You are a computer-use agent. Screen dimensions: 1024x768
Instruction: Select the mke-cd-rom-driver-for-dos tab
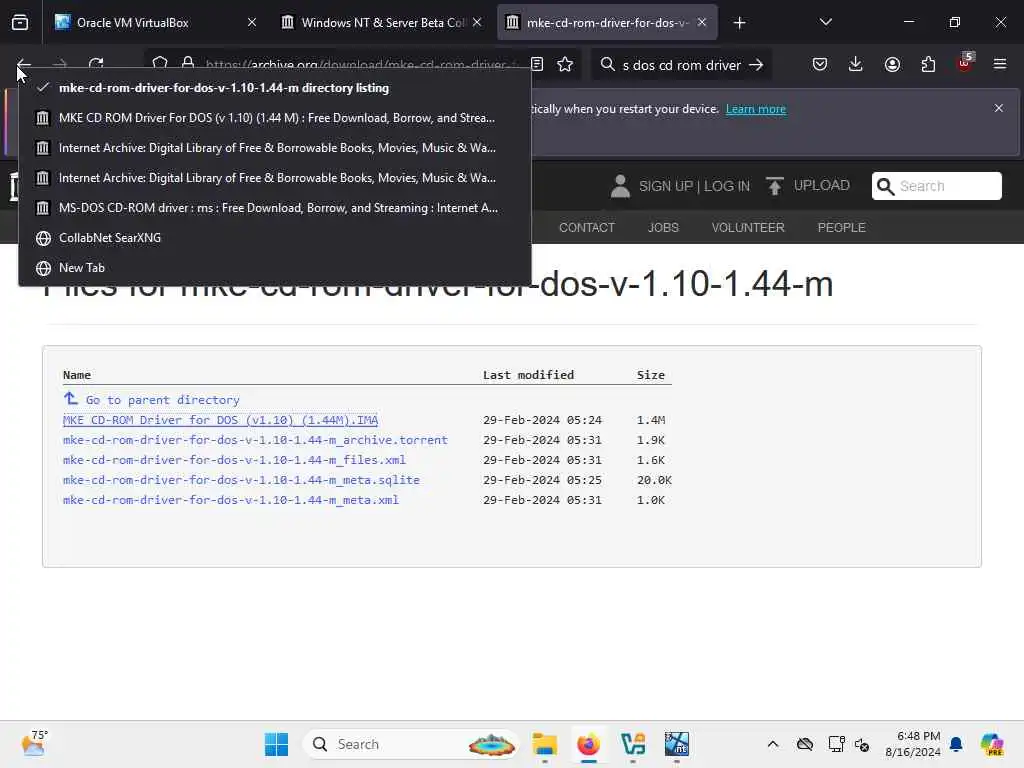click(x=607, y=22)
